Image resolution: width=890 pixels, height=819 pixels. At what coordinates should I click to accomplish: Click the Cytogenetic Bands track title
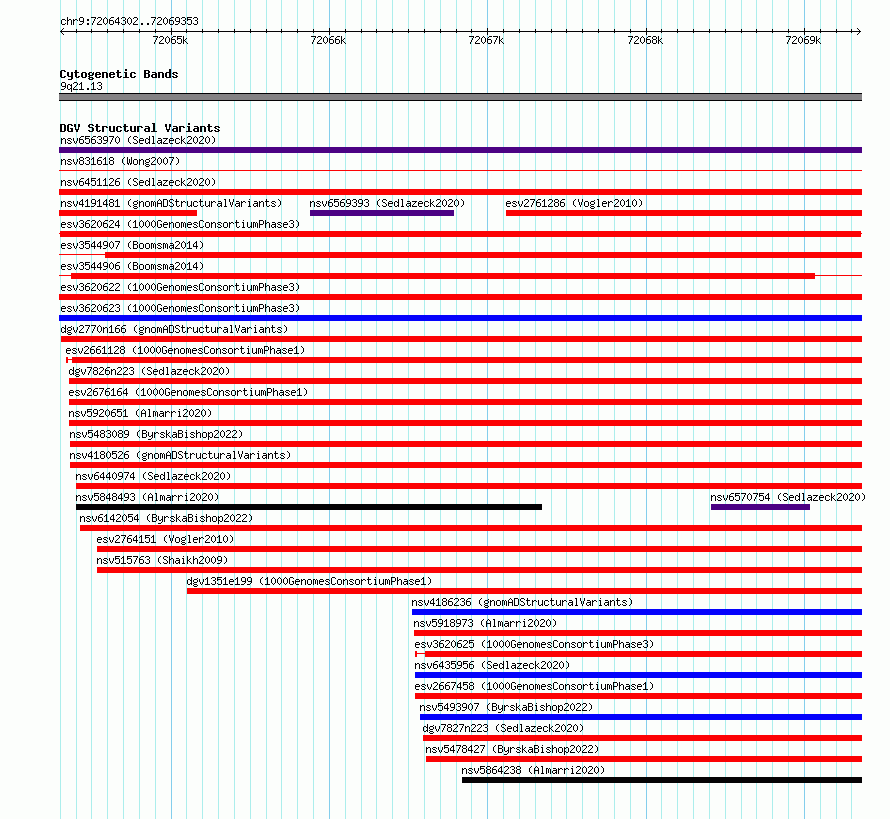click(119, 74)
